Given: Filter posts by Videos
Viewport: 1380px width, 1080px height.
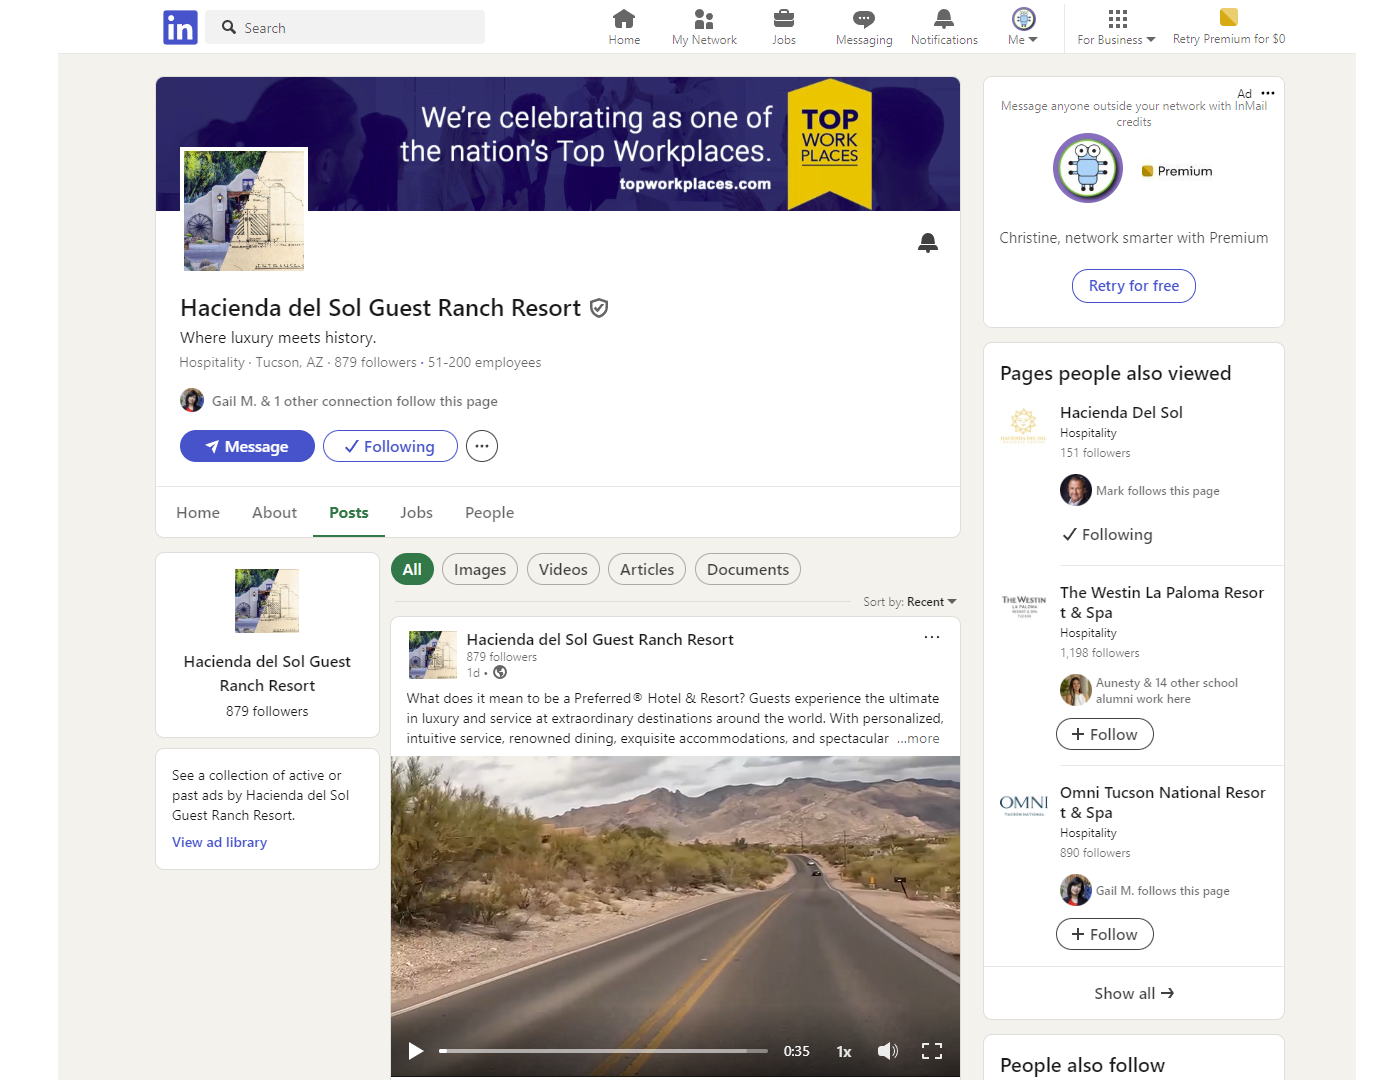Looking at the screenshot, I should tap(563, 569).
